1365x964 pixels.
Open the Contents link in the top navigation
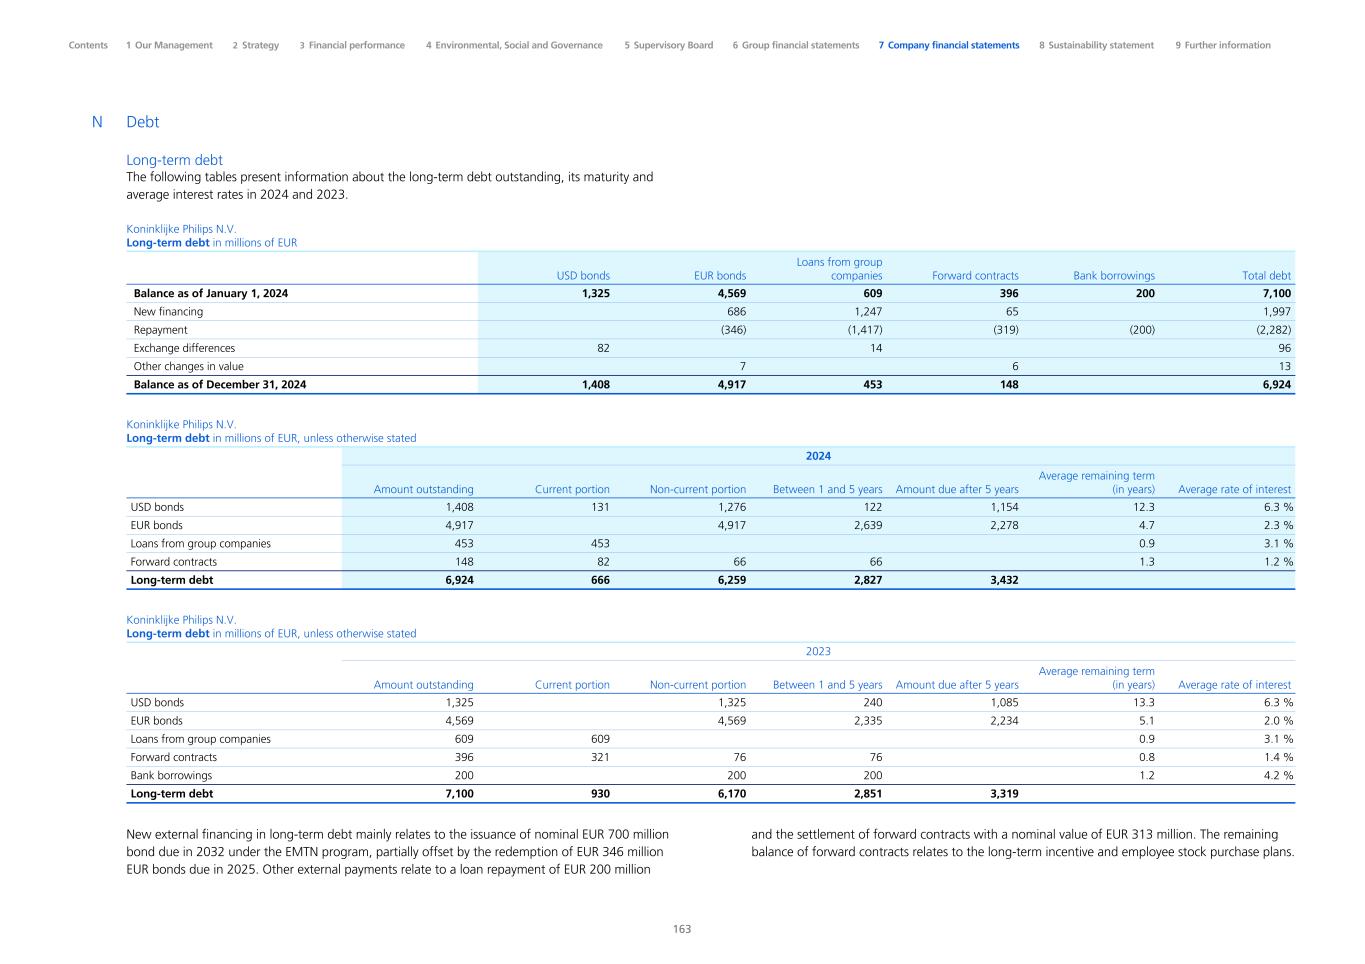88,45
